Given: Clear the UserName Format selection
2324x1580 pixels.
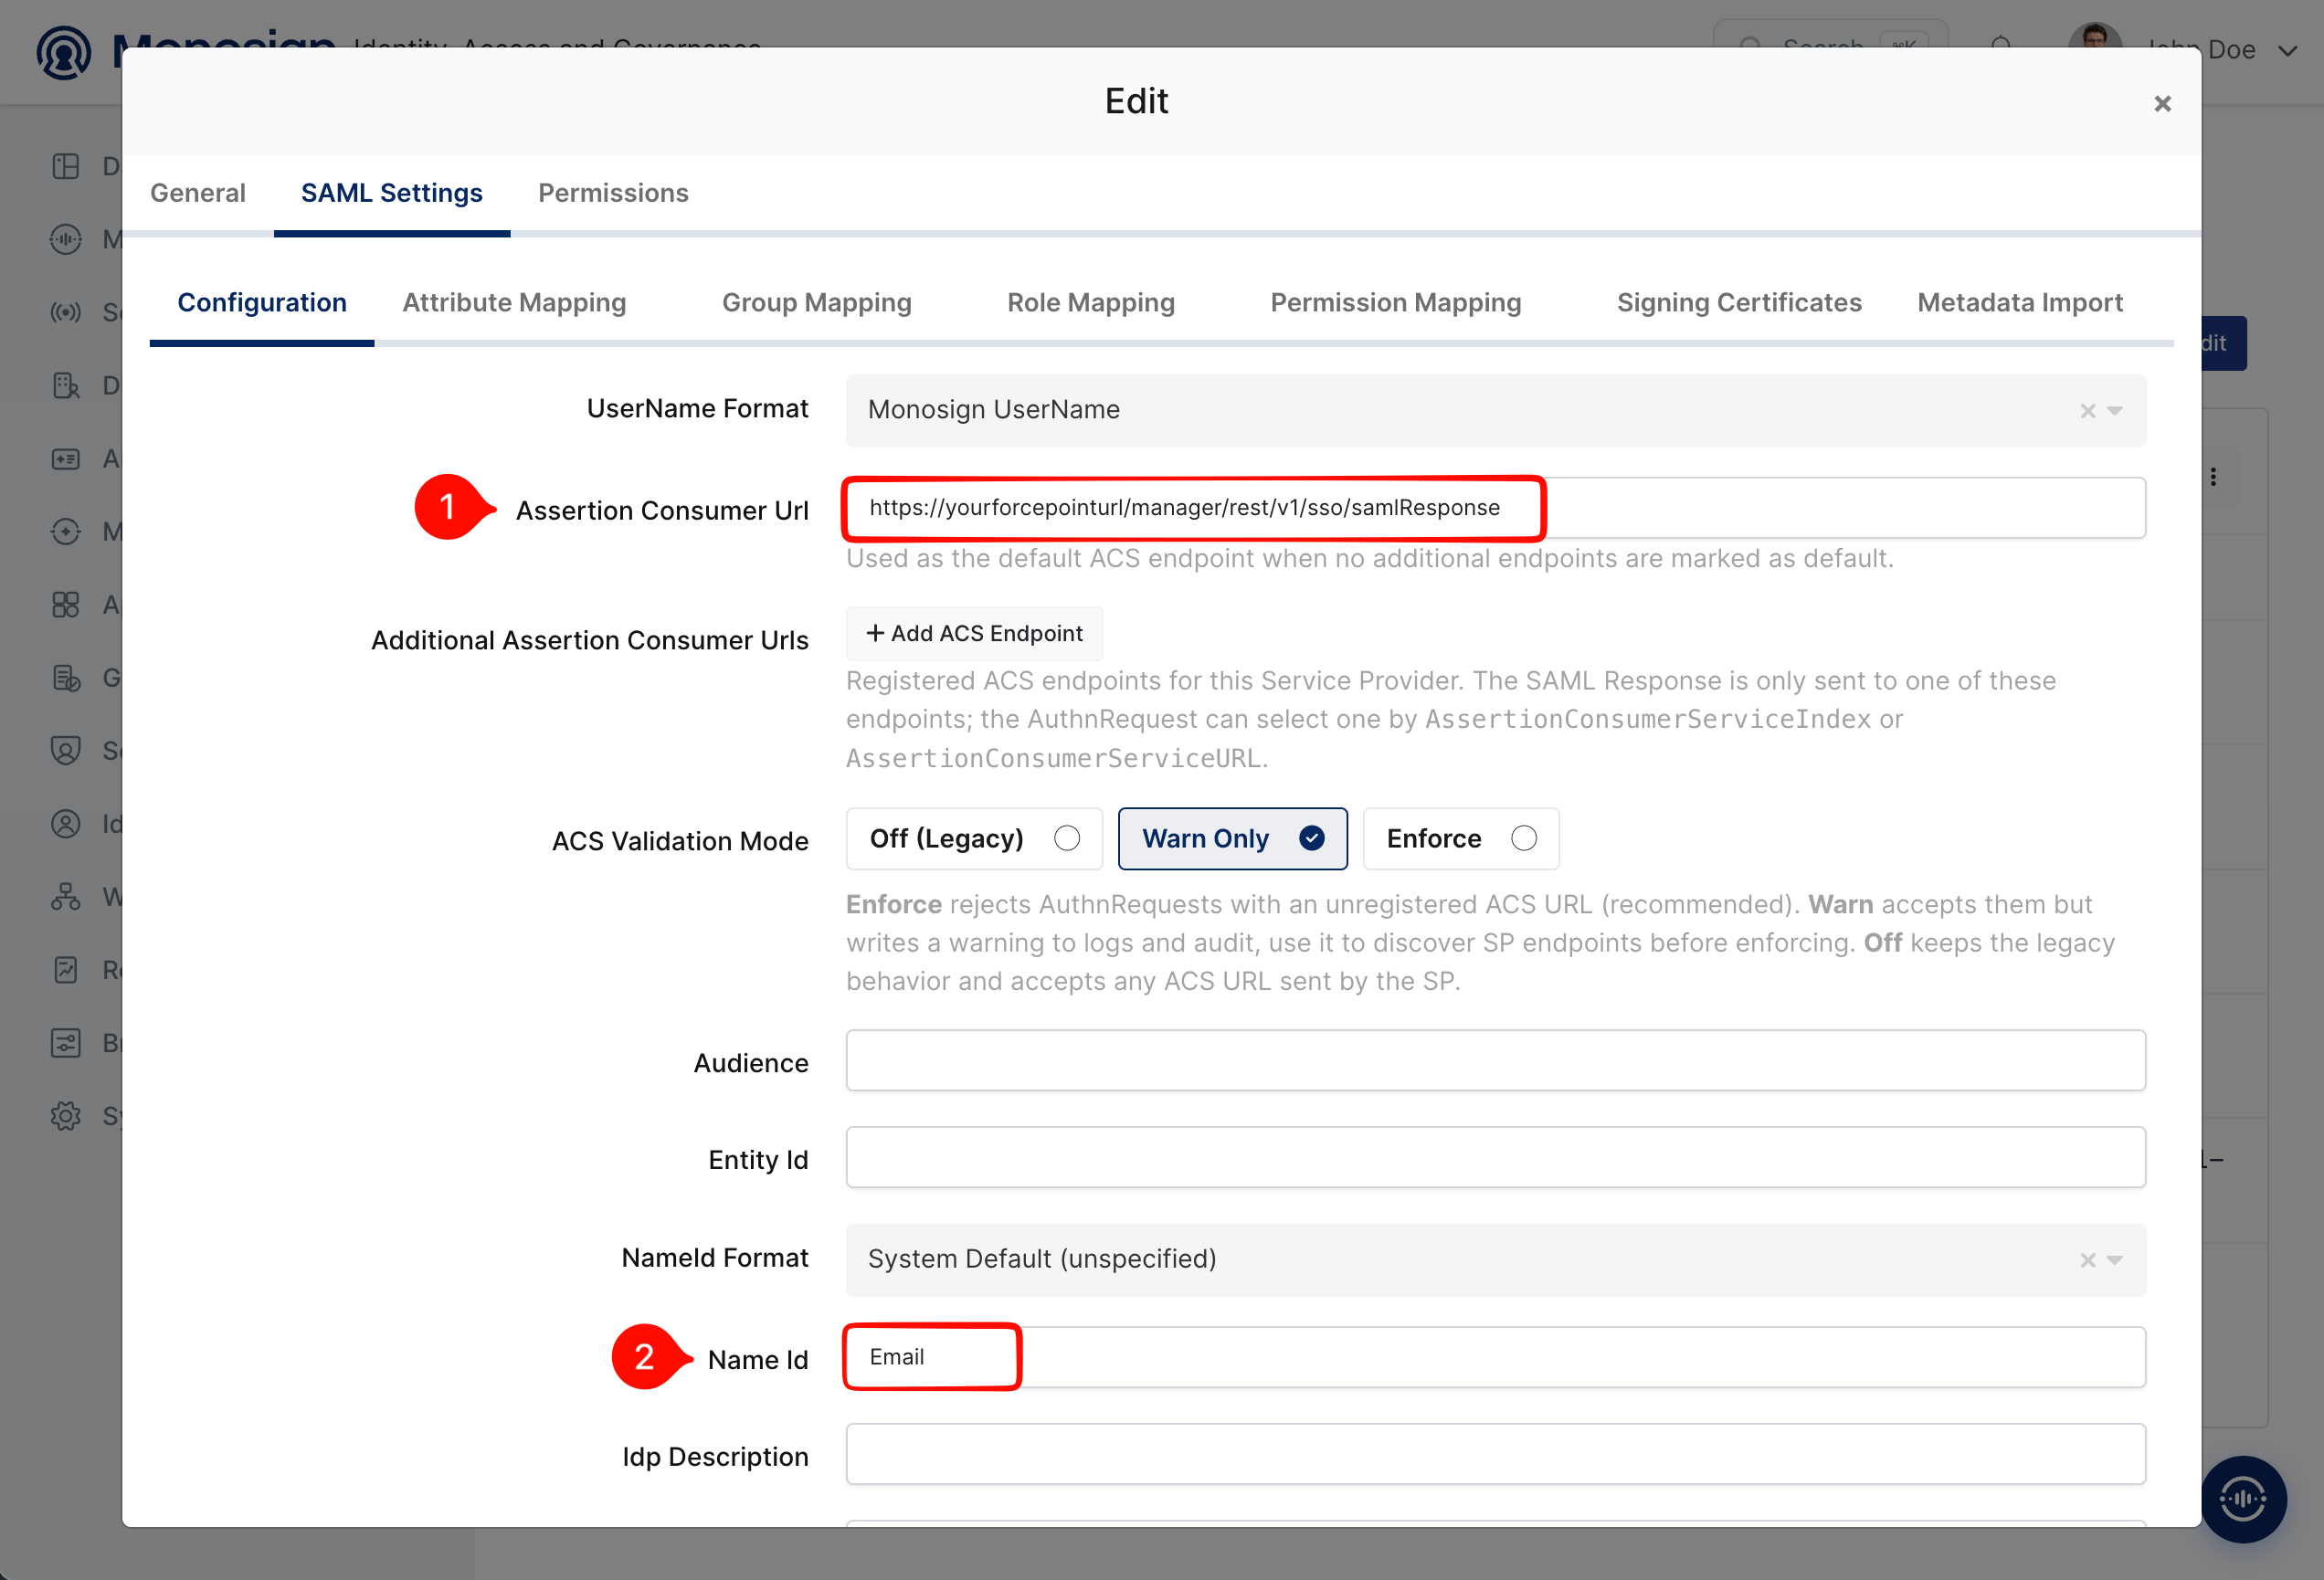Looking at the screenshot, I should point(2088,411).
